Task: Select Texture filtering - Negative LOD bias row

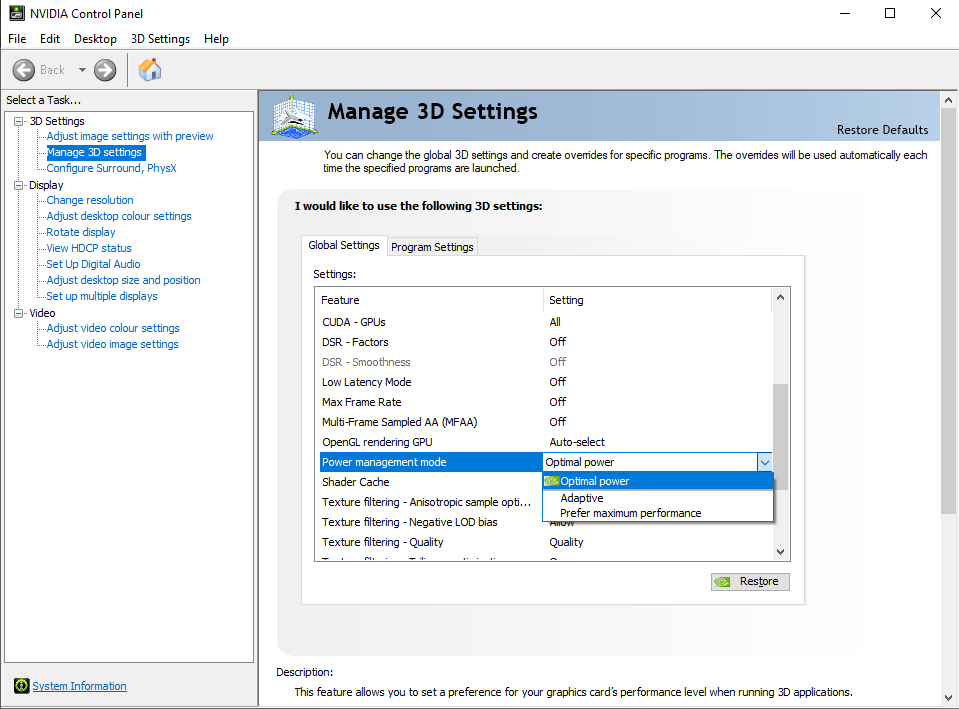Action: click(431, 522)
